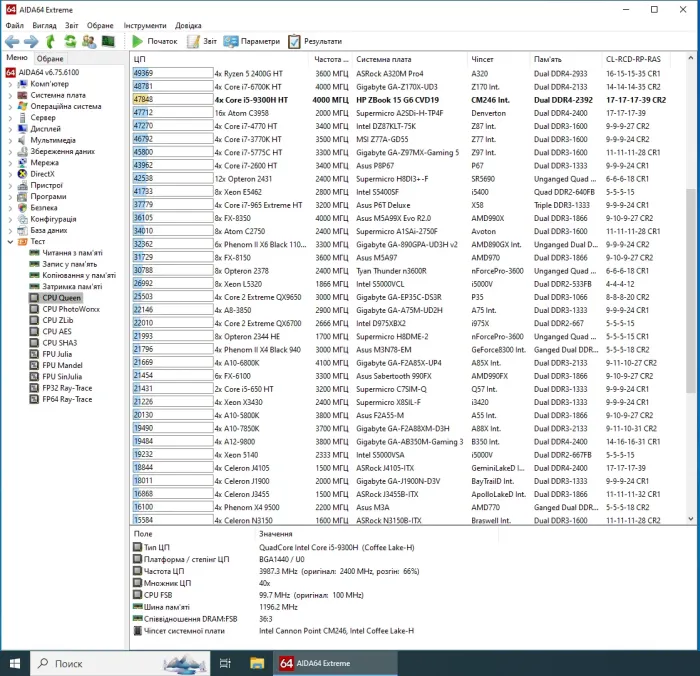700x676 pixels.
Task: Click the Back navigation arrow icon
Action: coord(12,41)
